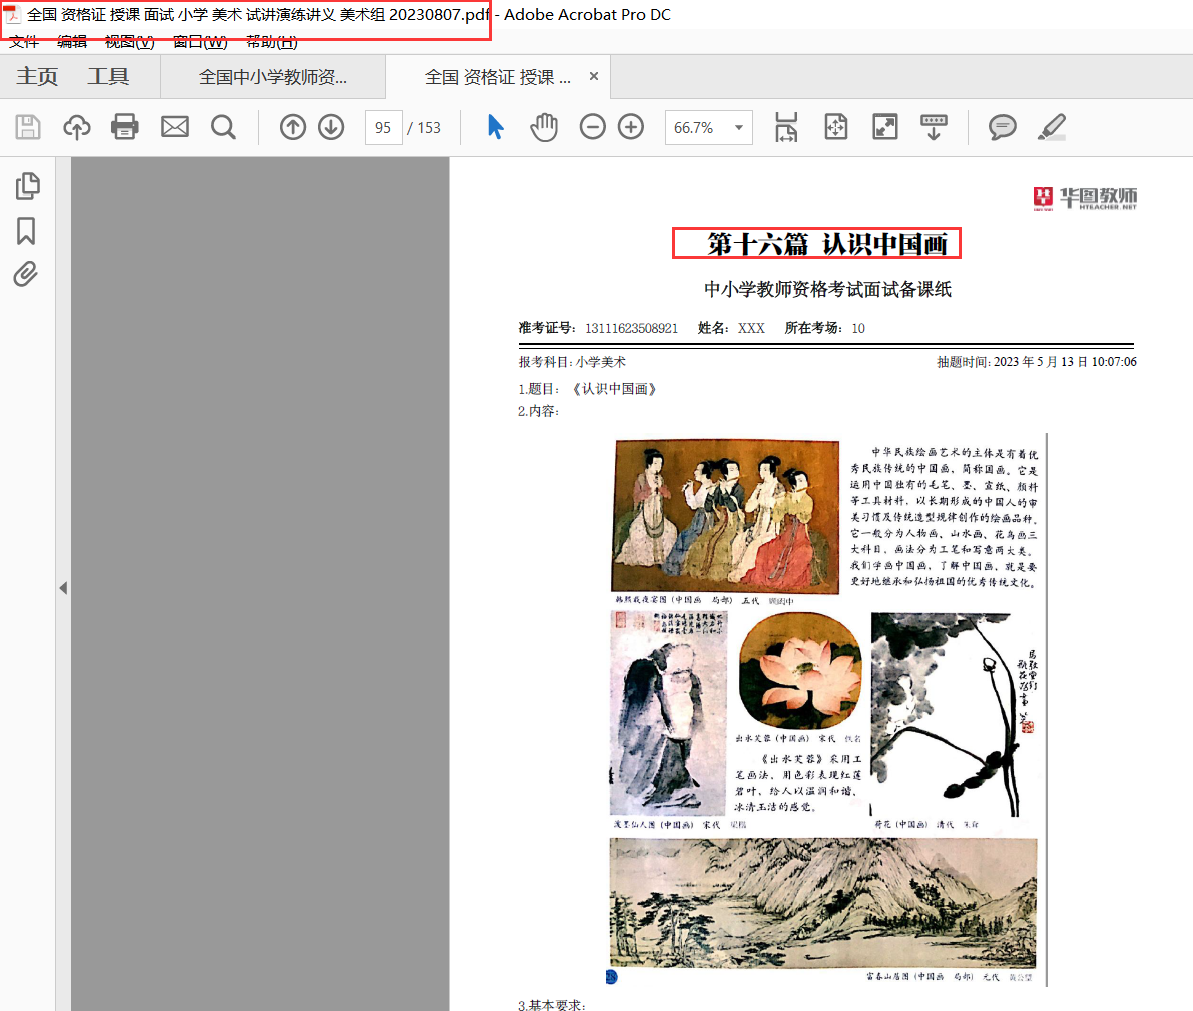The image size is (1193, 1011).
Task: Go to next page arrow
Action: pyautogui.click(x=331, y=127)
